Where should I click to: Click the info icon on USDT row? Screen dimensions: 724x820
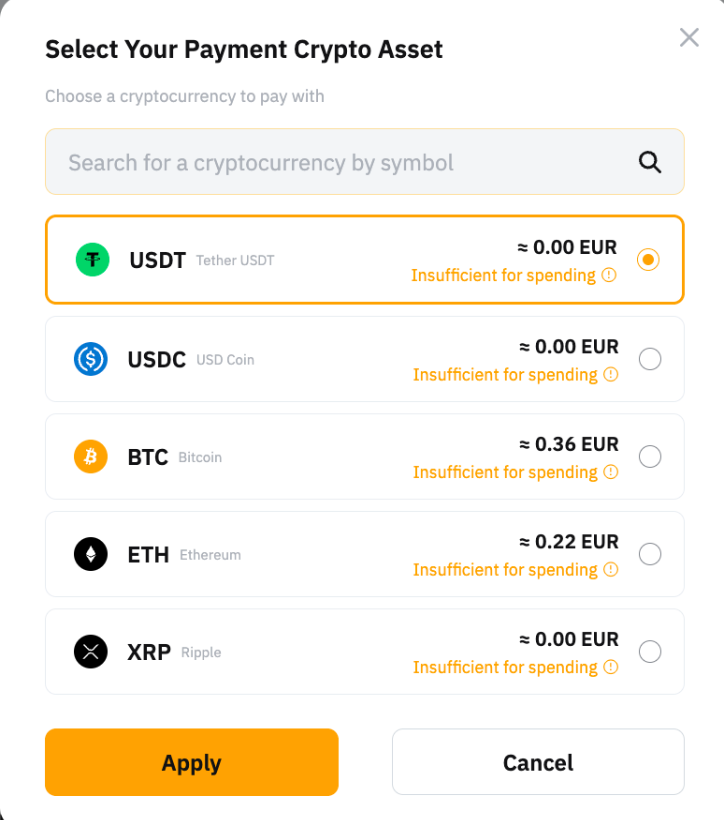click(x=609, y=275)
